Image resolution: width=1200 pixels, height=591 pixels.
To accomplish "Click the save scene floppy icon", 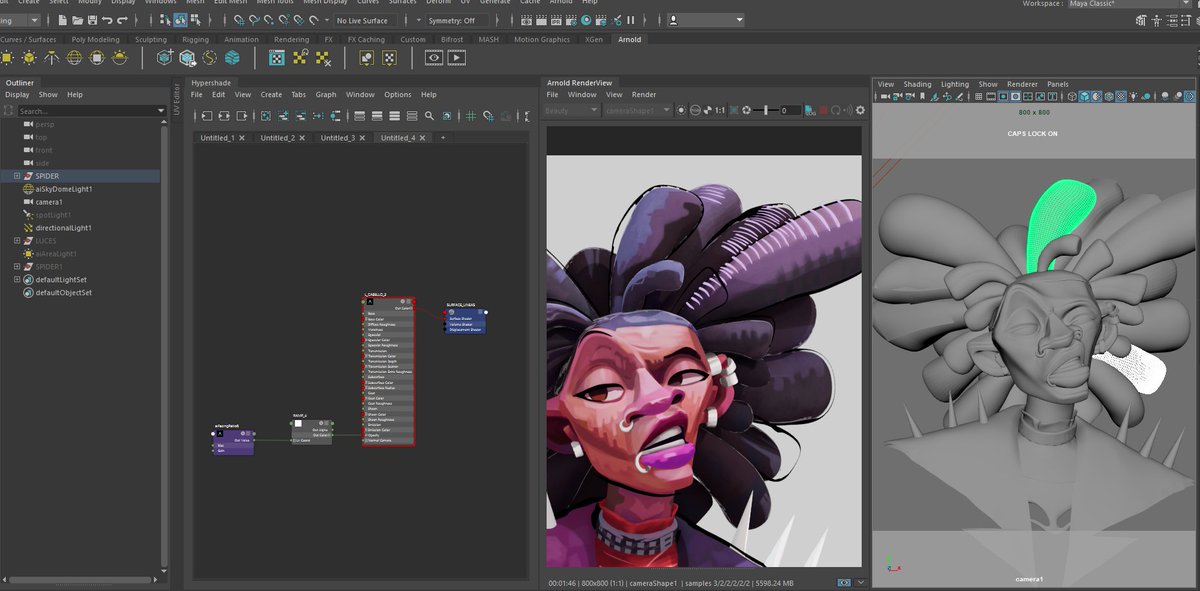I will click(92, 19).
